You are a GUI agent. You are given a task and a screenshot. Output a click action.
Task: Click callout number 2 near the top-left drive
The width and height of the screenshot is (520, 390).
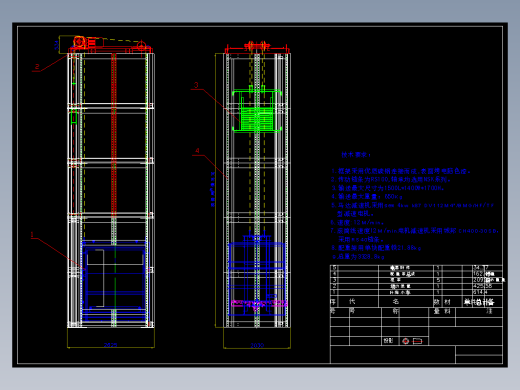tap(37, 67)
